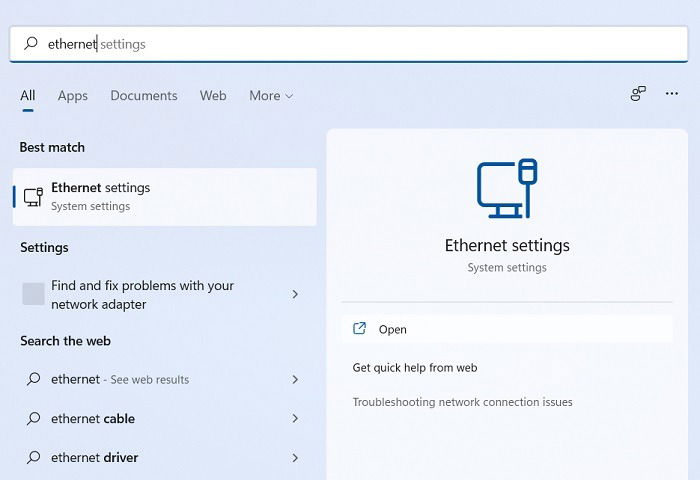The height and width of the screenshot is (480, 700).
Task: Click the magnifier icon beside ethernet cable
Action: pos(33,418)
